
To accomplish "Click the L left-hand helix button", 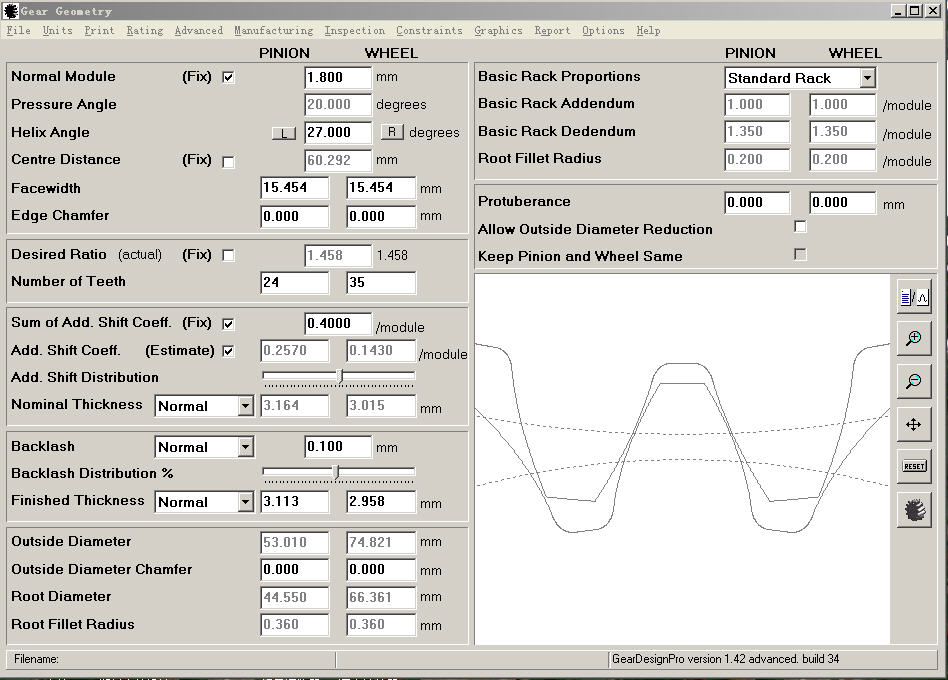I will tap(284, 133).
